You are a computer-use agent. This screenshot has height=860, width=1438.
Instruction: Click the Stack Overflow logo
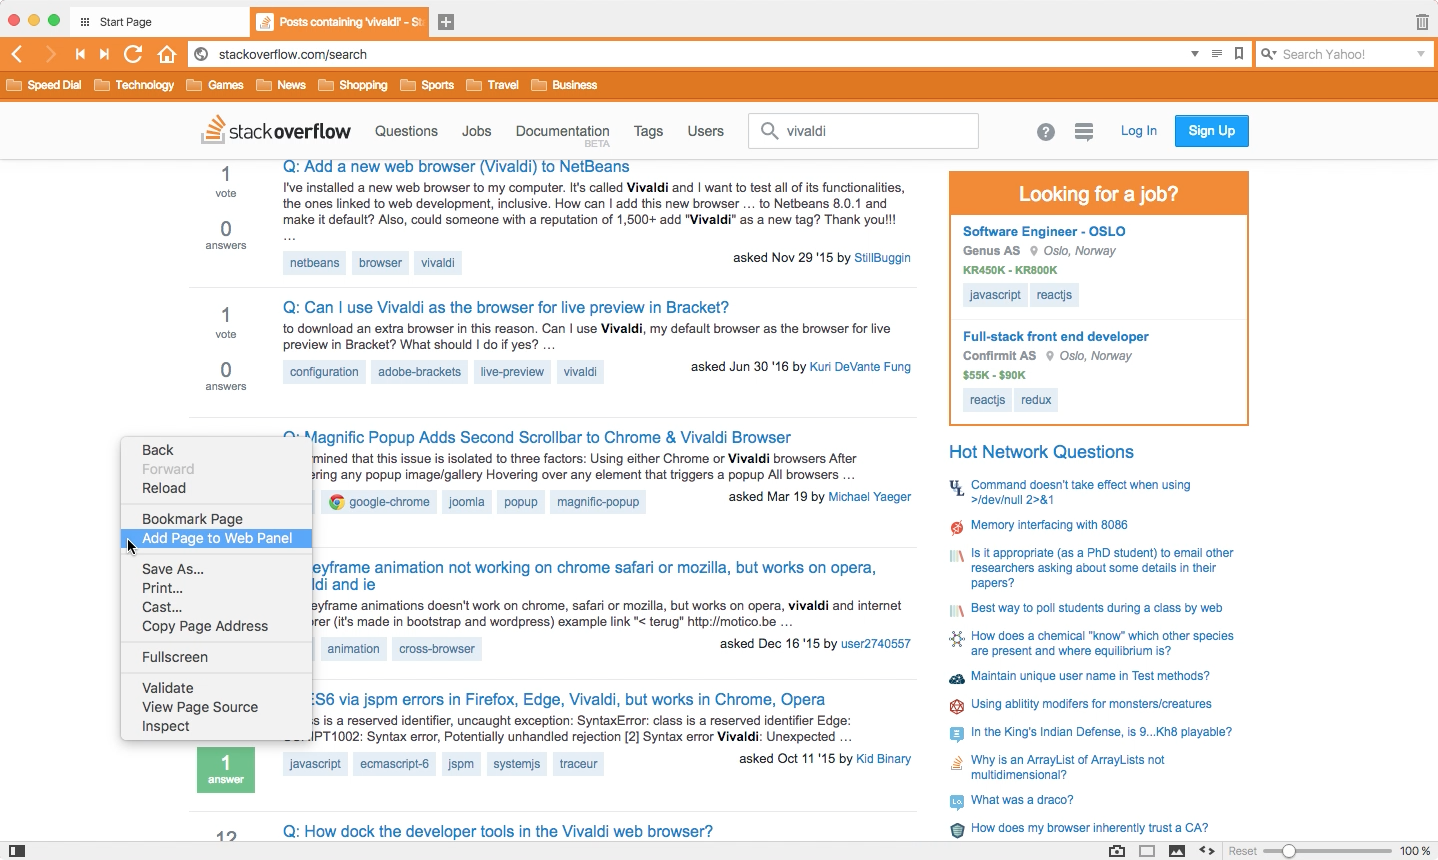pos(276,130)
